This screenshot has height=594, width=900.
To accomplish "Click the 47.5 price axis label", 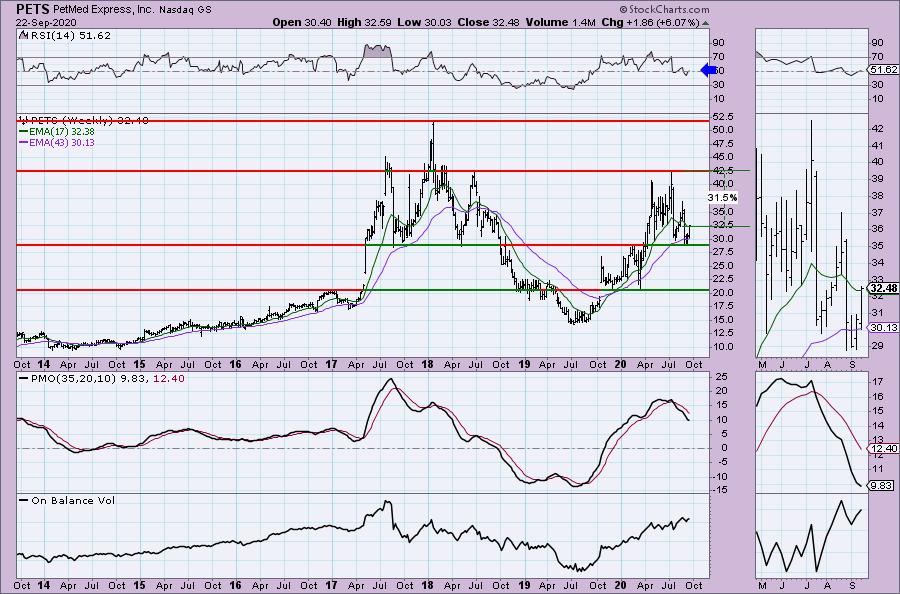I will pos(723,143).
